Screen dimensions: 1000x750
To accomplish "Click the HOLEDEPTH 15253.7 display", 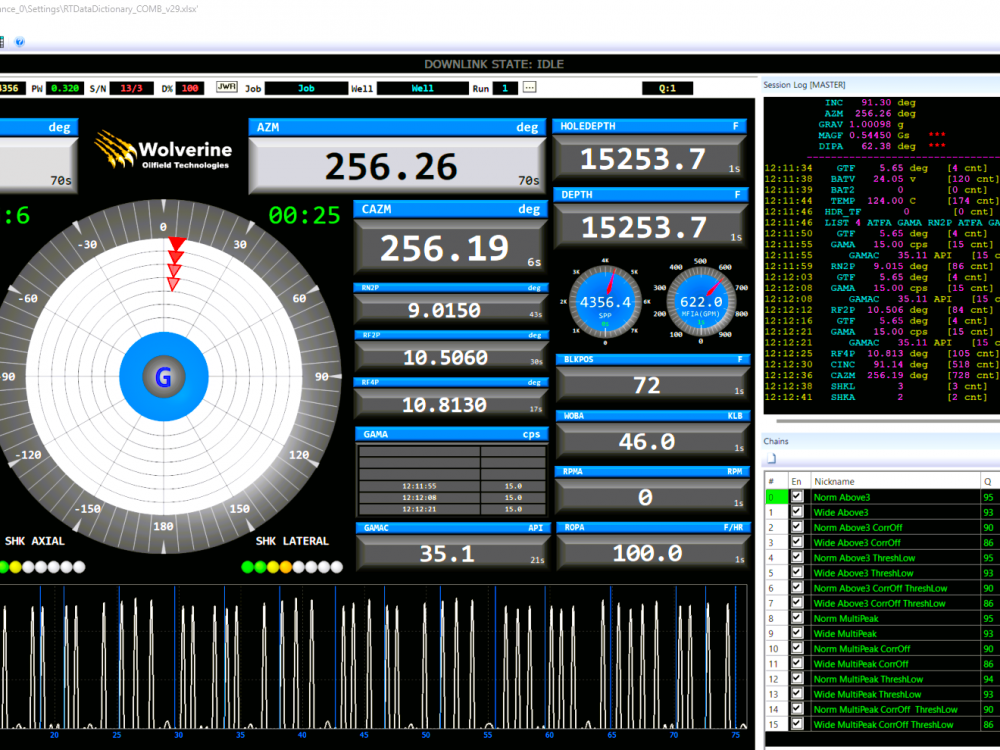I will 649,159.
